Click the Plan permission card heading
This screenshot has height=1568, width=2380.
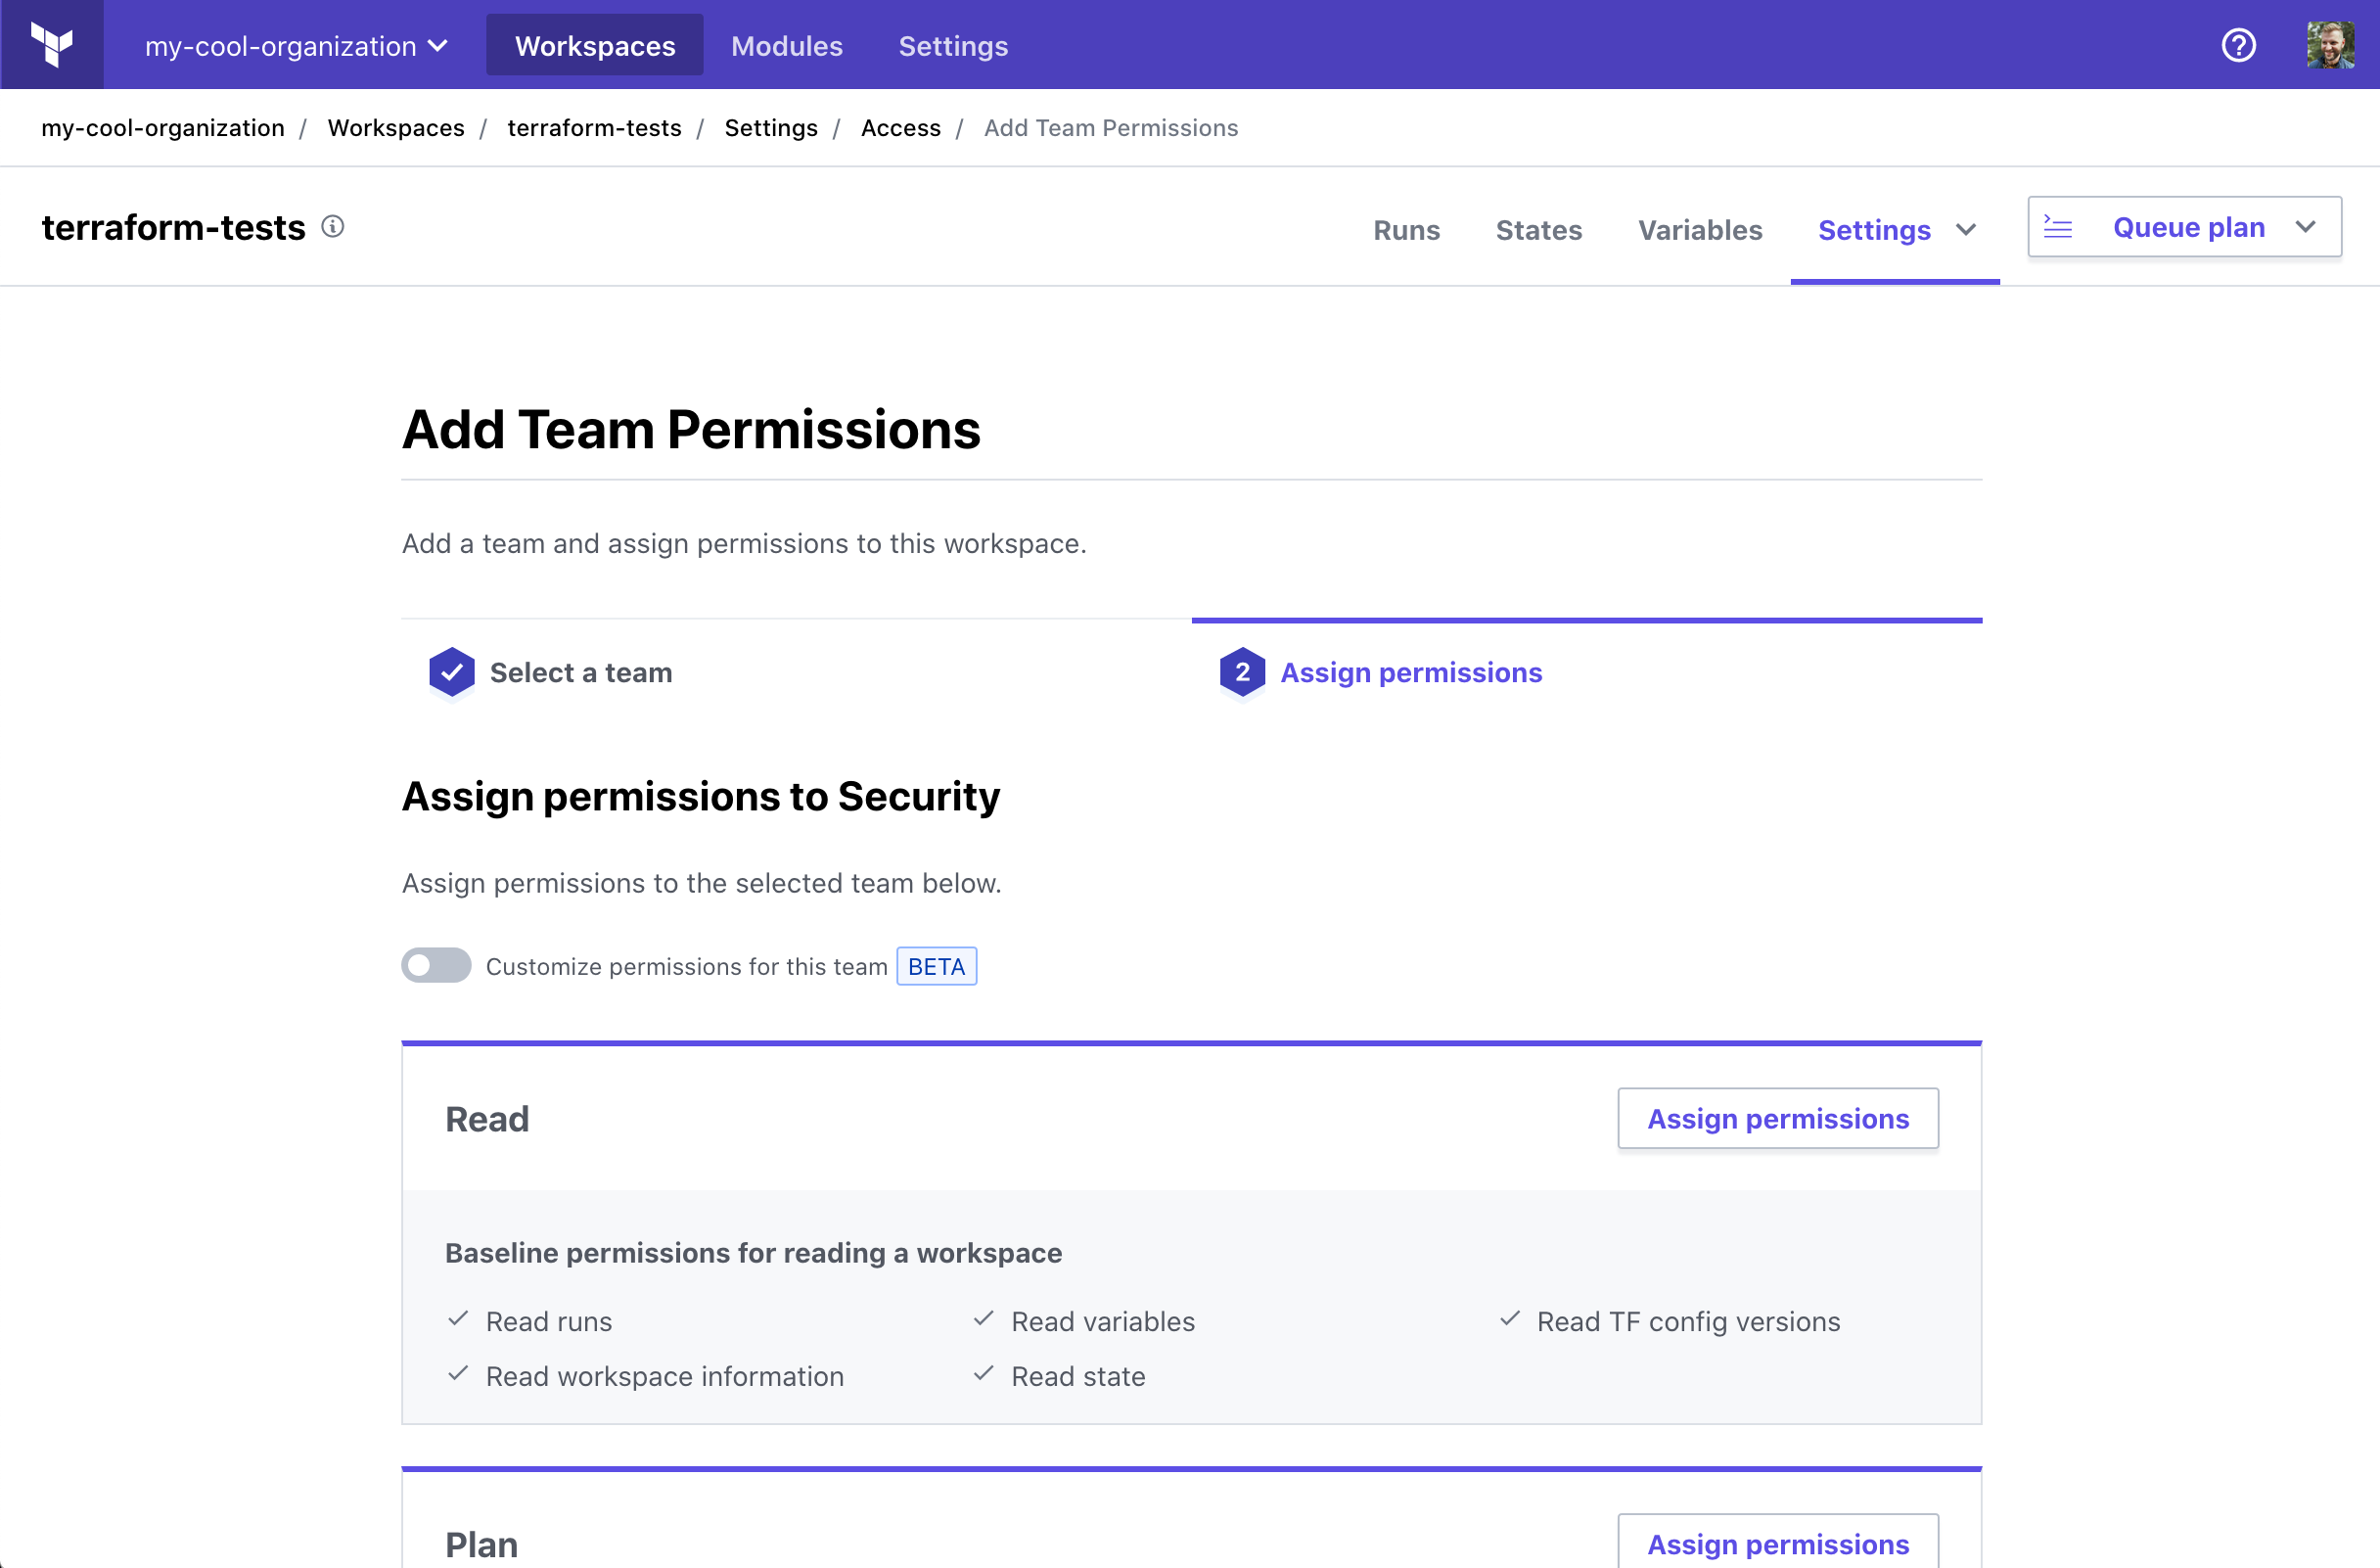pyautogui.click(x=481, y=1544)
